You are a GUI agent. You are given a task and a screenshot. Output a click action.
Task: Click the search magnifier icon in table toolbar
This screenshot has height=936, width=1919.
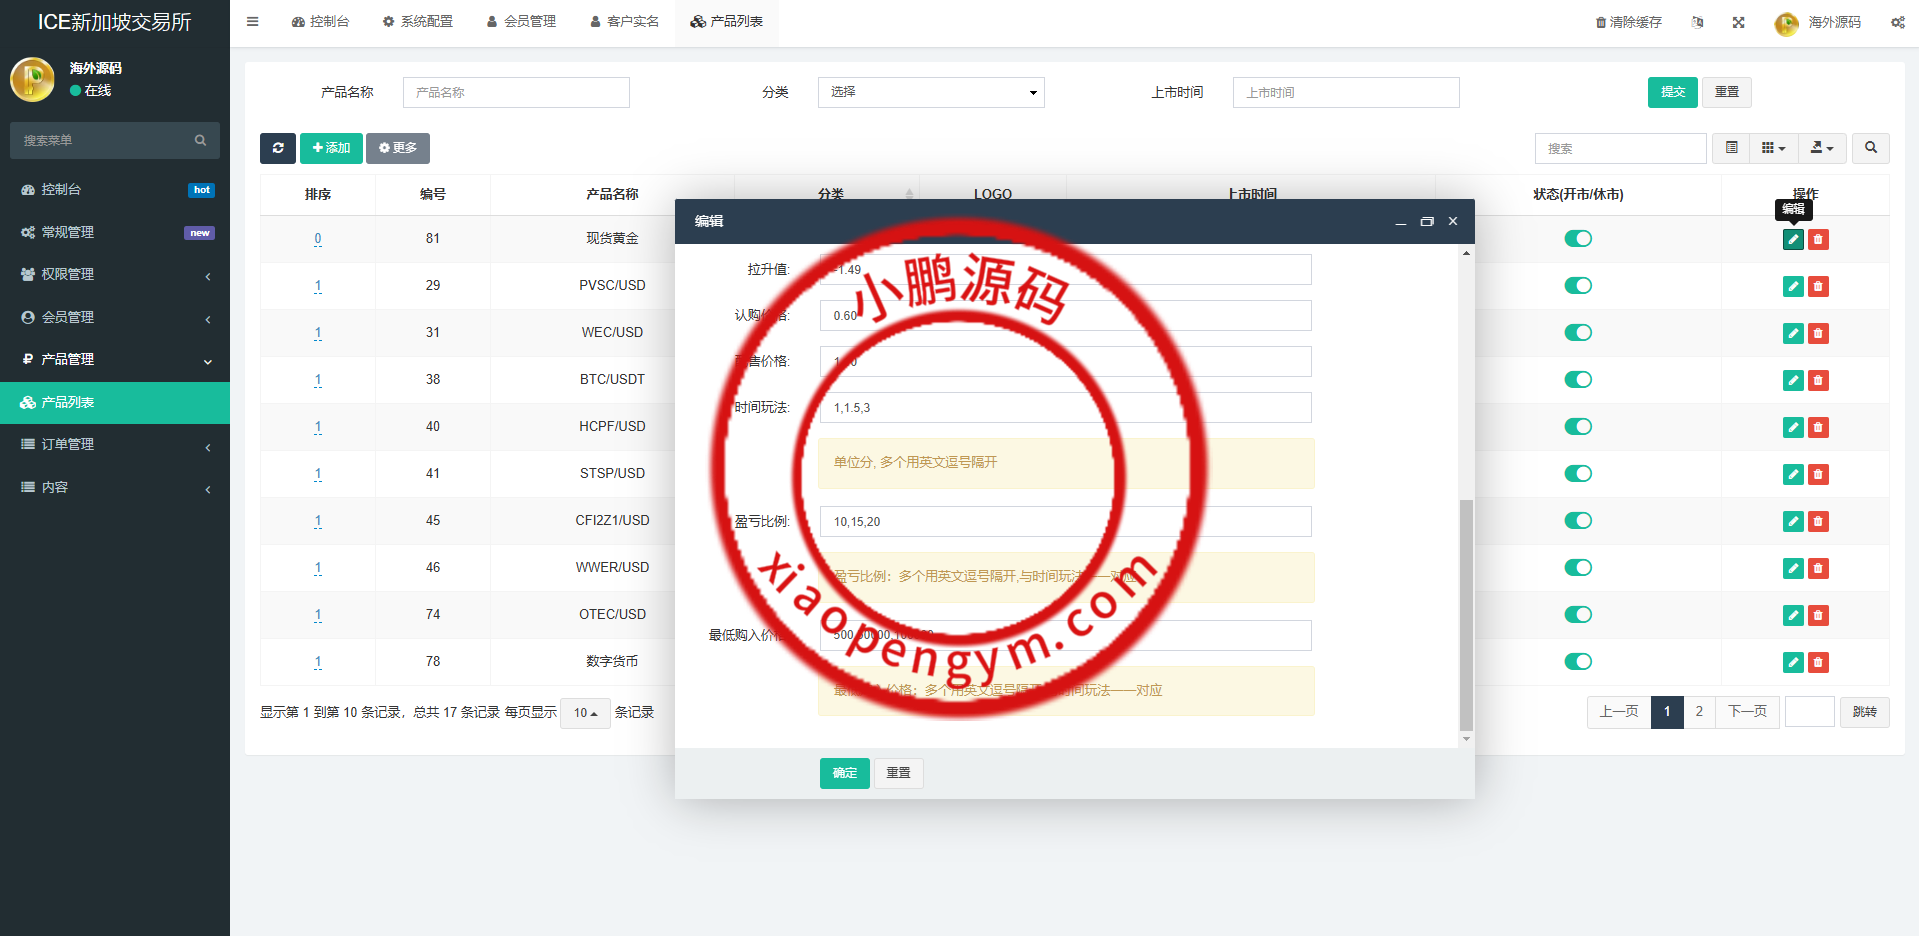[x=1870, y=148]
